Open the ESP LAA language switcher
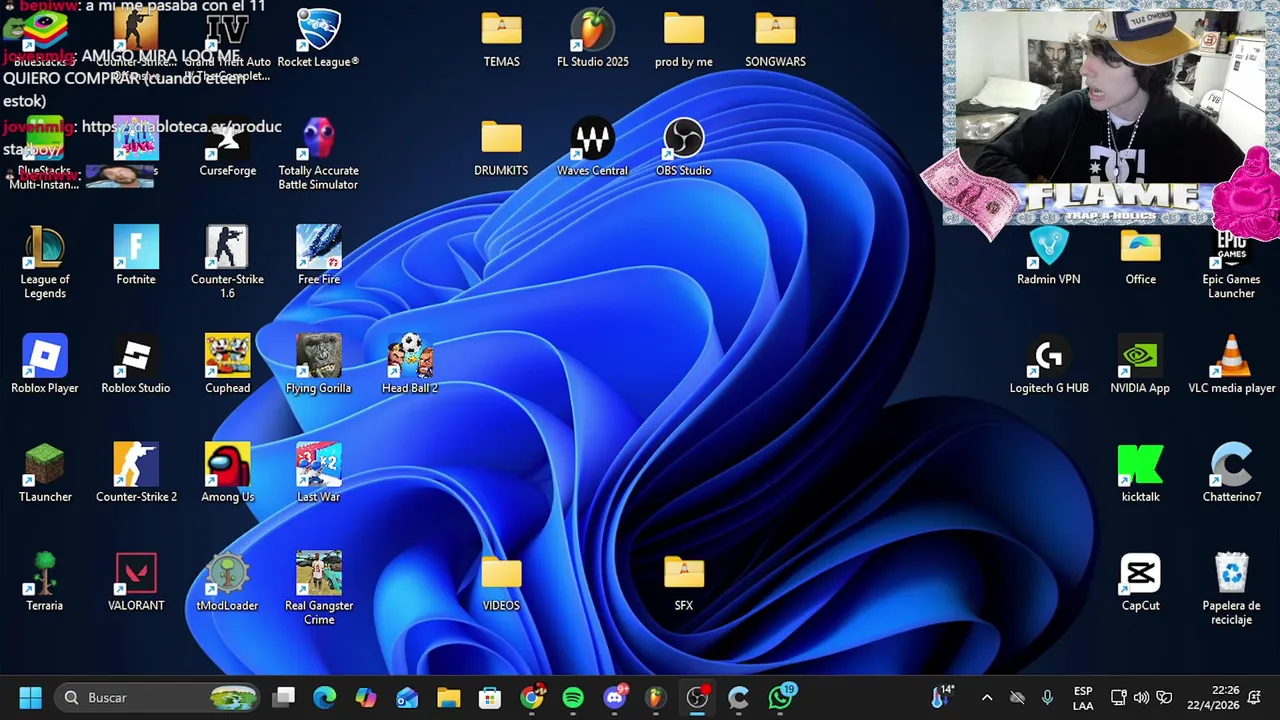 1083,697
